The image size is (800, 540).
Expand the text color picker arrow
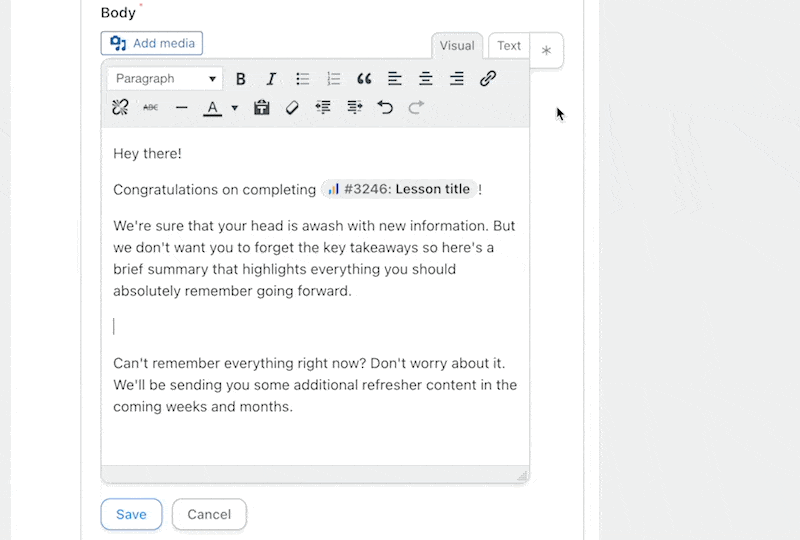point(235,108)
